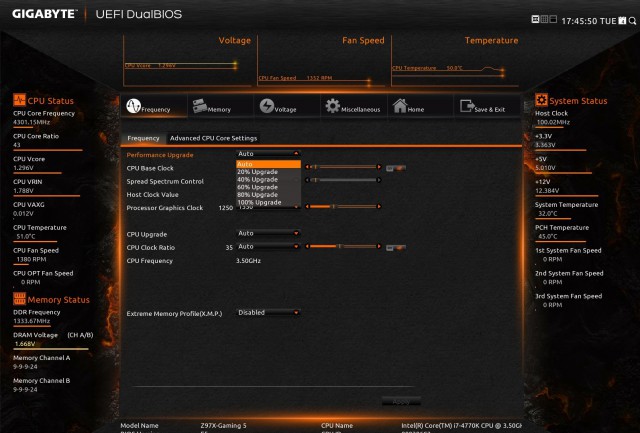Click the PCH Temperature 45.0°C reading

click(x=549, y=236)
